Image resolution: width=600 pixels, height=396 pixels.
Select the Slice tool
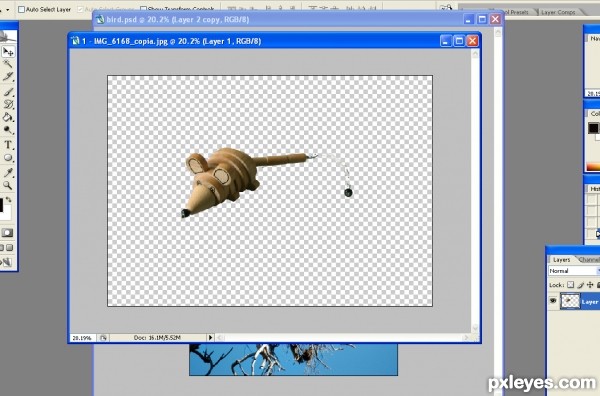click(x=8, y=77)
